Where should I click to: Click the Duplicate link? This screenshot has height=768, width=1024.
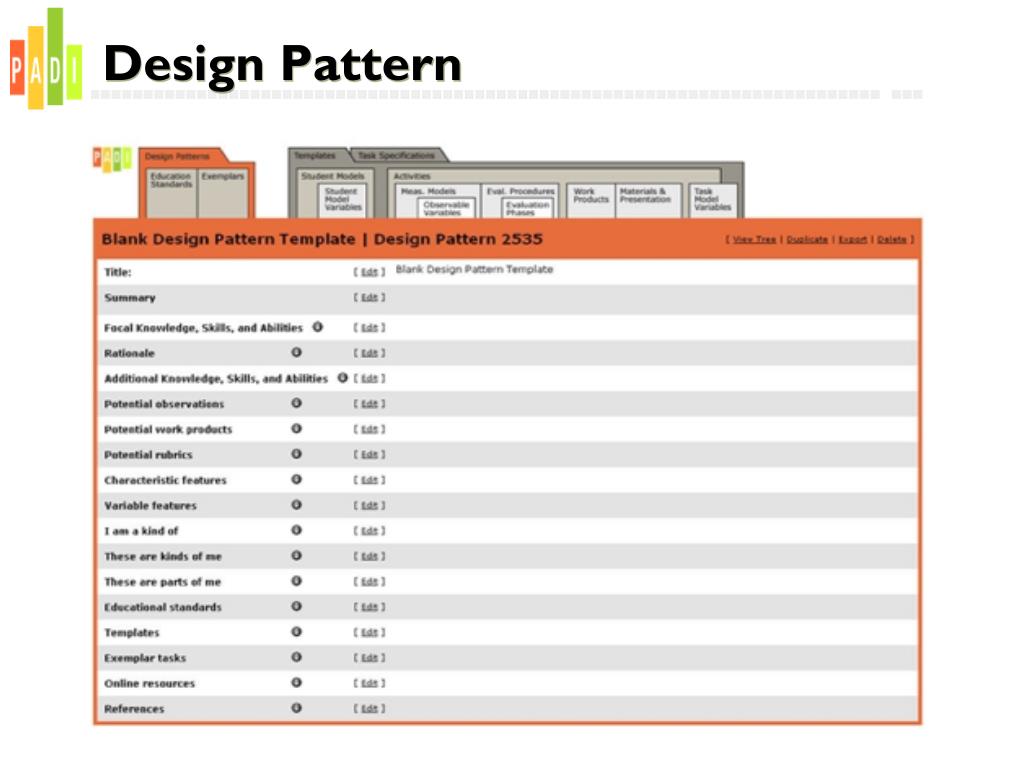(807, 240)
